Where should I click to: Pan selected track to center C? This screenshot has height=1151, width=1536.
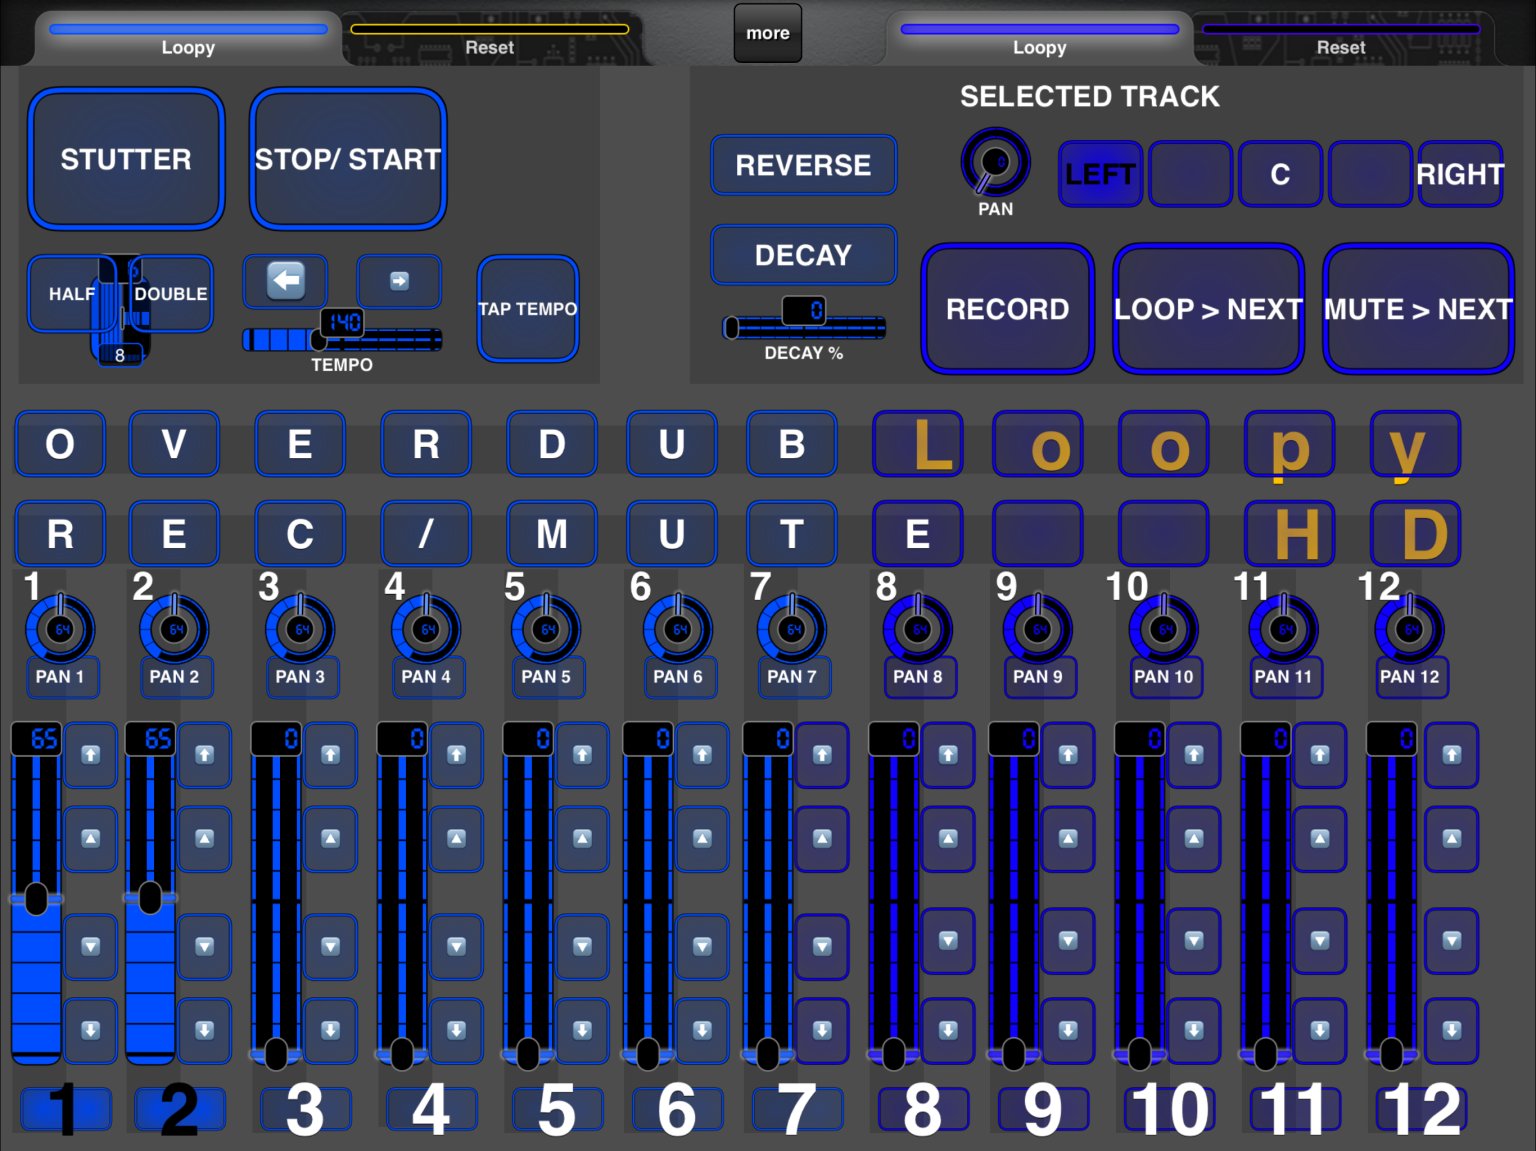coord(1280,174)
